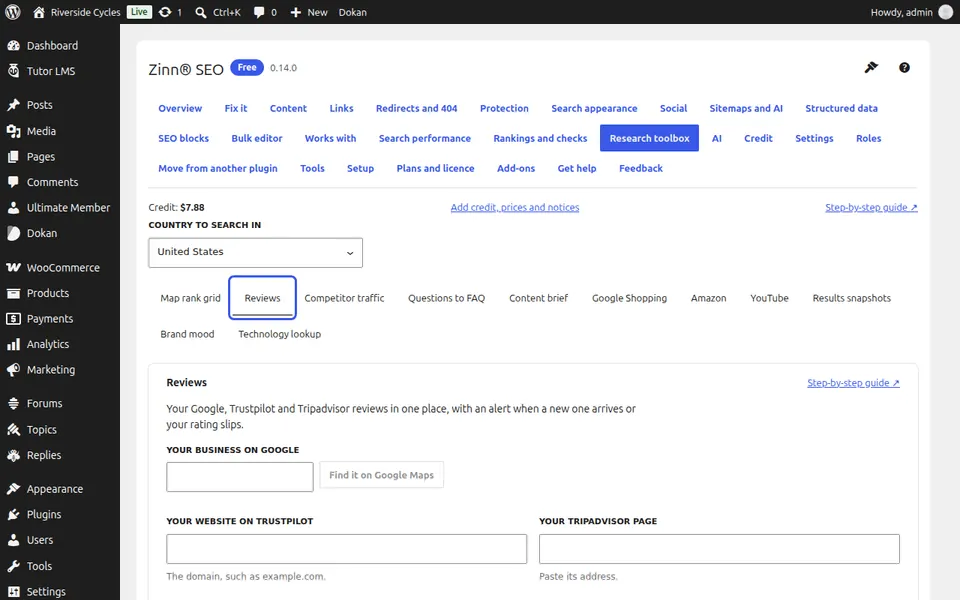Click the pin icon in Zinn SEO header
Screen dimensions: 960x600
(x=871, y=67)
